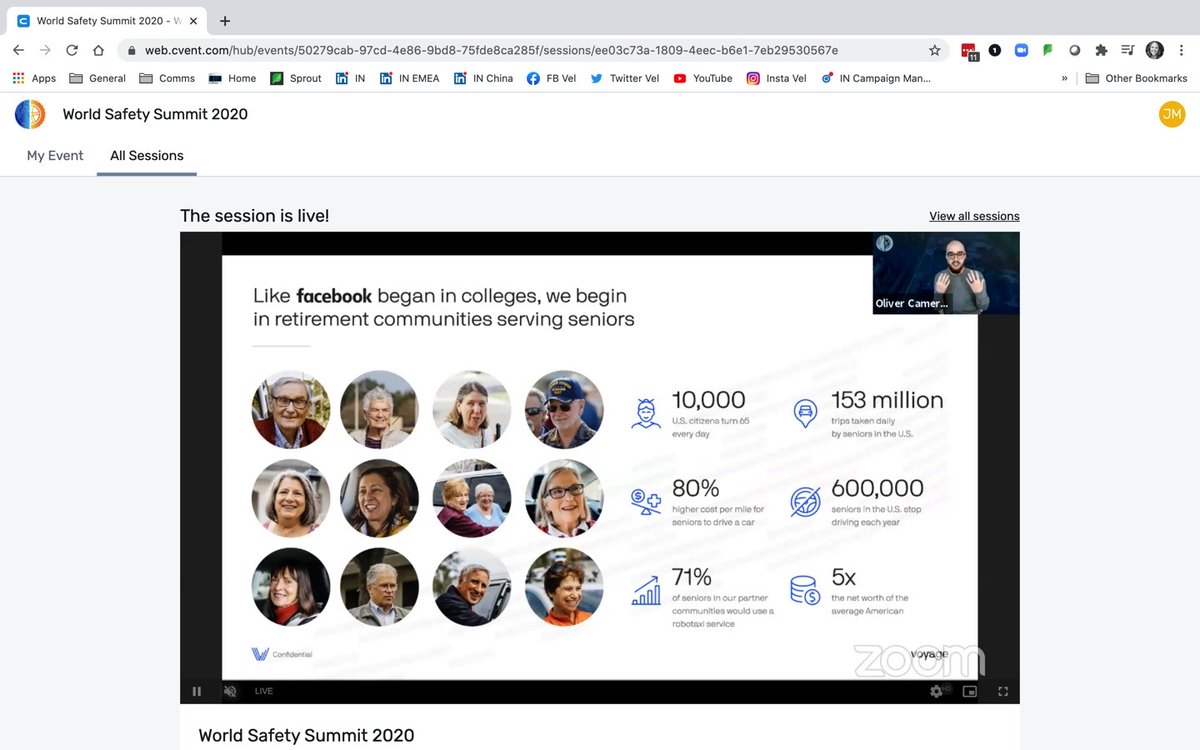Open the YouTube bookmark

tap(703, 78)
